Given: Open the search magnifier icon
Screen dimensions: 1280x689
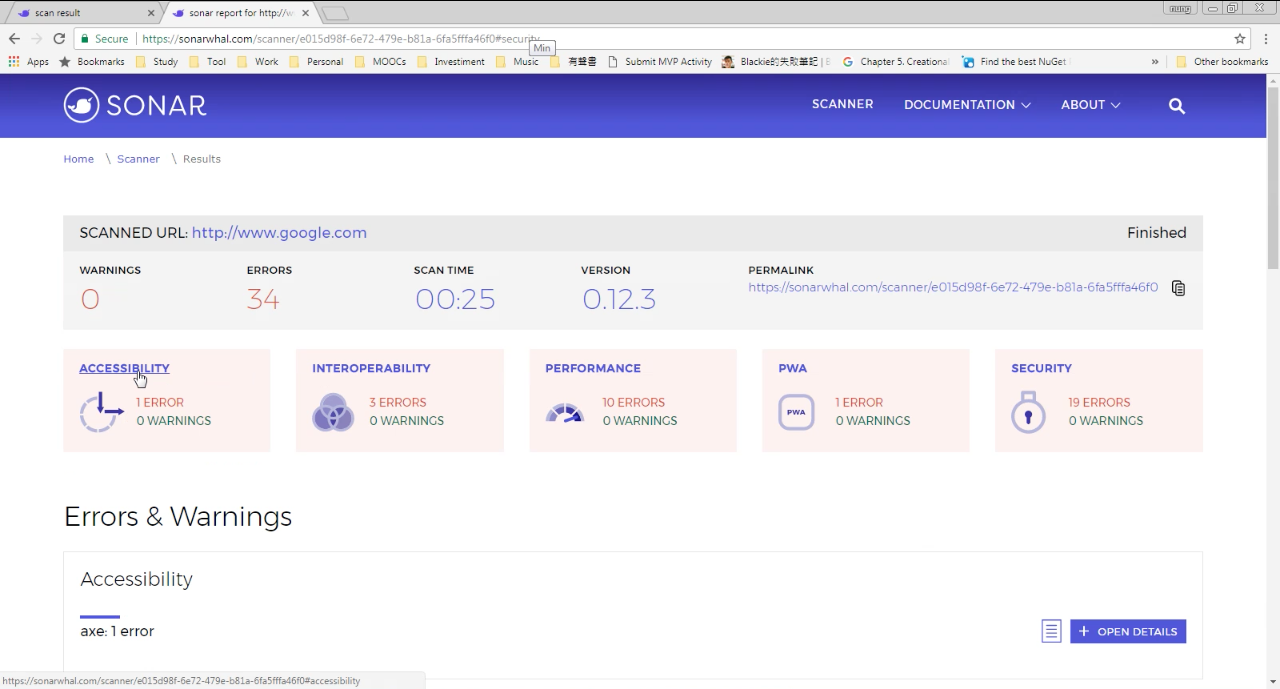Looking at the screenshot, I should coord(1177,105).
